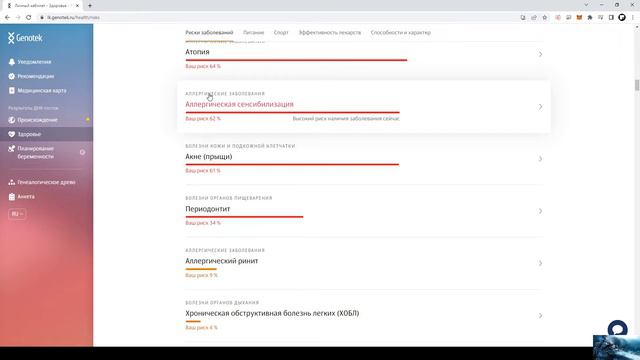
Task: Reload the page with the refresh icon
Action: [29, 18]
